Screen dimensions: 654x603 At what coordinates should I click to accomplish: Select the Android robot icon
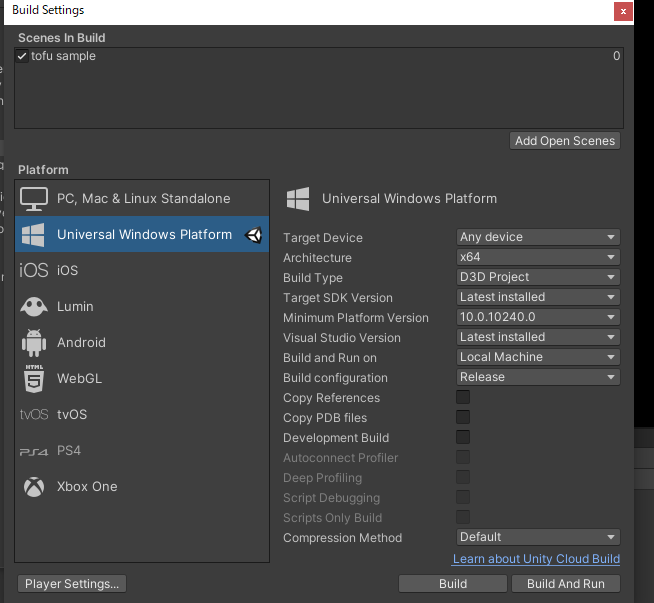pyautogui.click(x=34, y=343)
